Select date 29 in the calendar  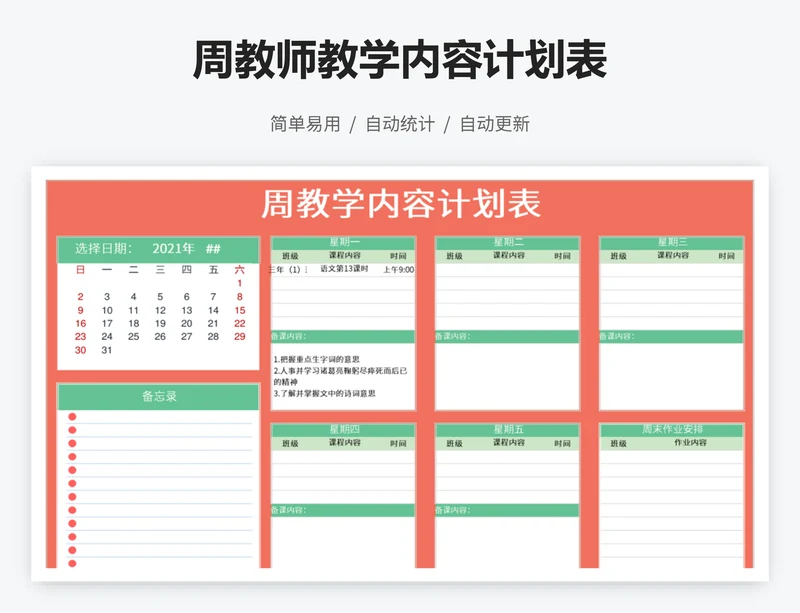pos(240,337)
